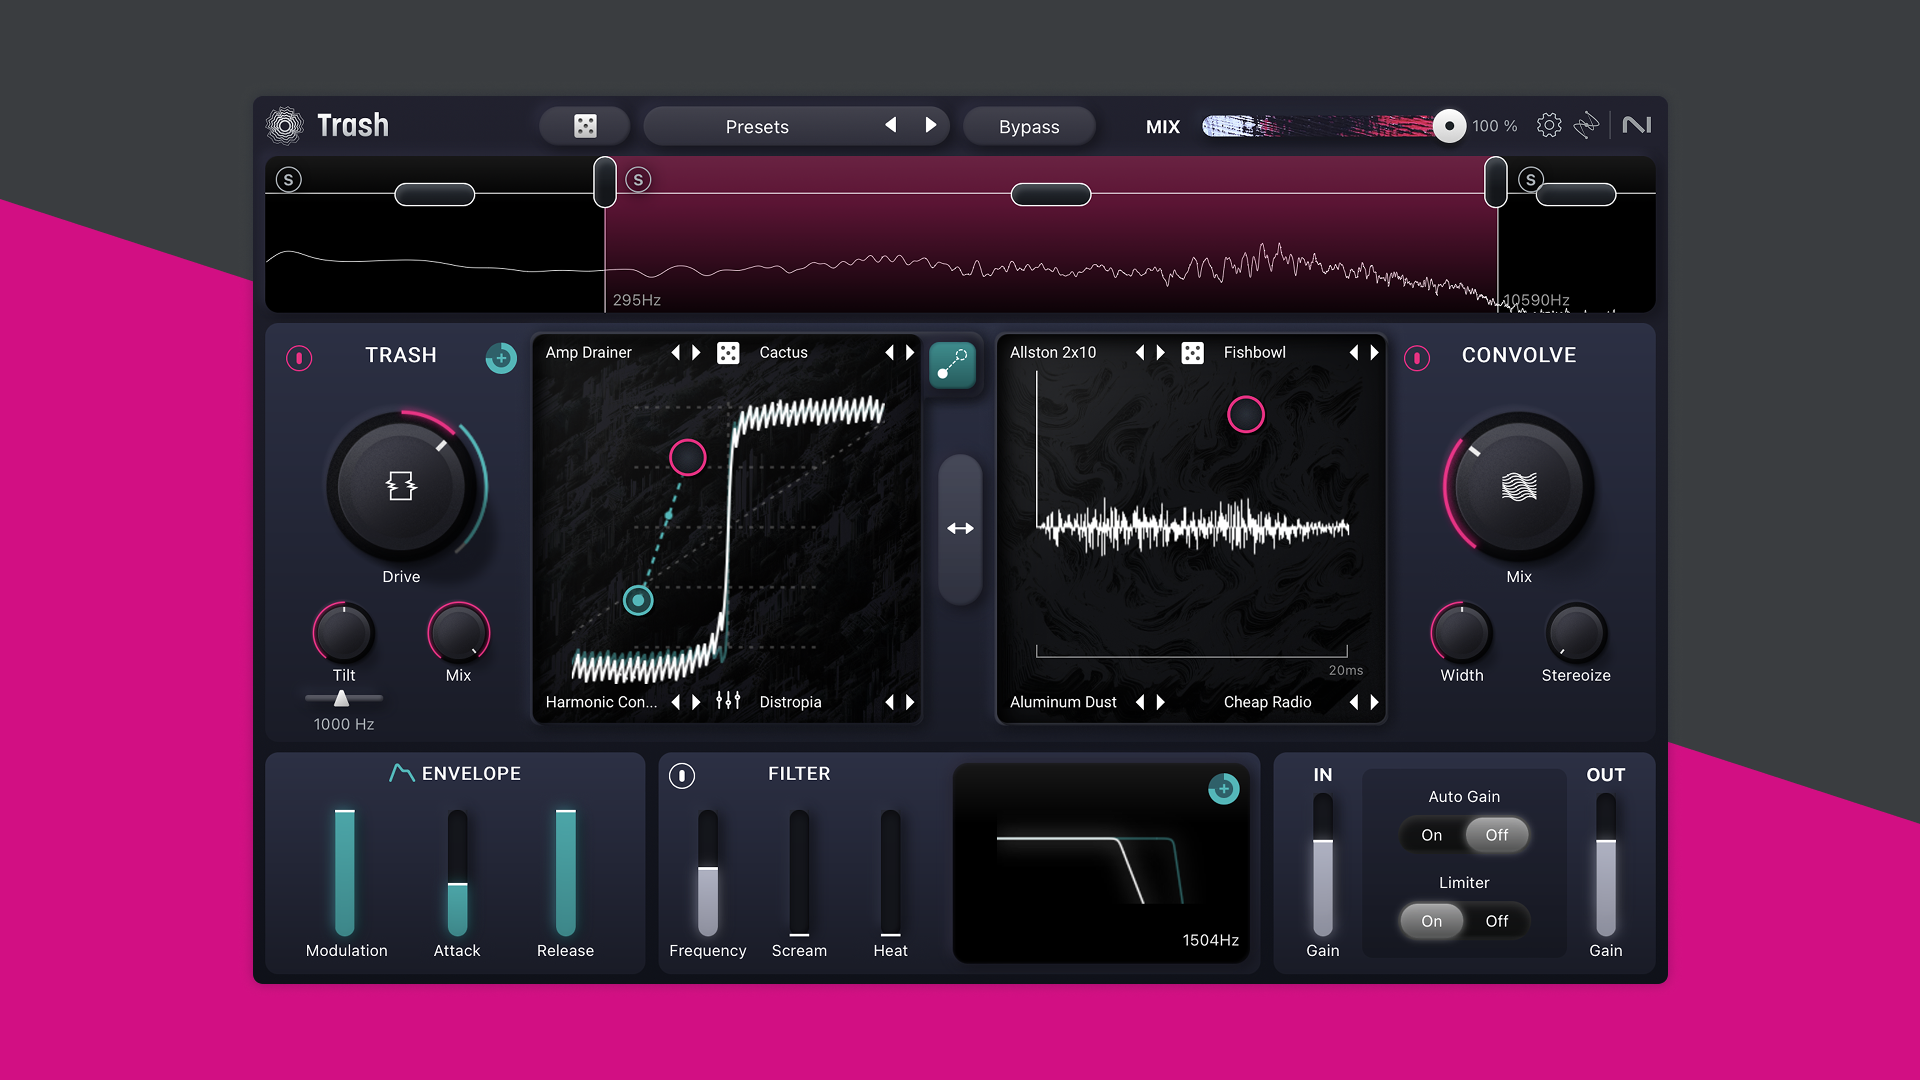Image resolution: width=1920 pixels, height=1080 pixels.
Task: Click the teal link modules icon
Action: [x=952, y=365]
